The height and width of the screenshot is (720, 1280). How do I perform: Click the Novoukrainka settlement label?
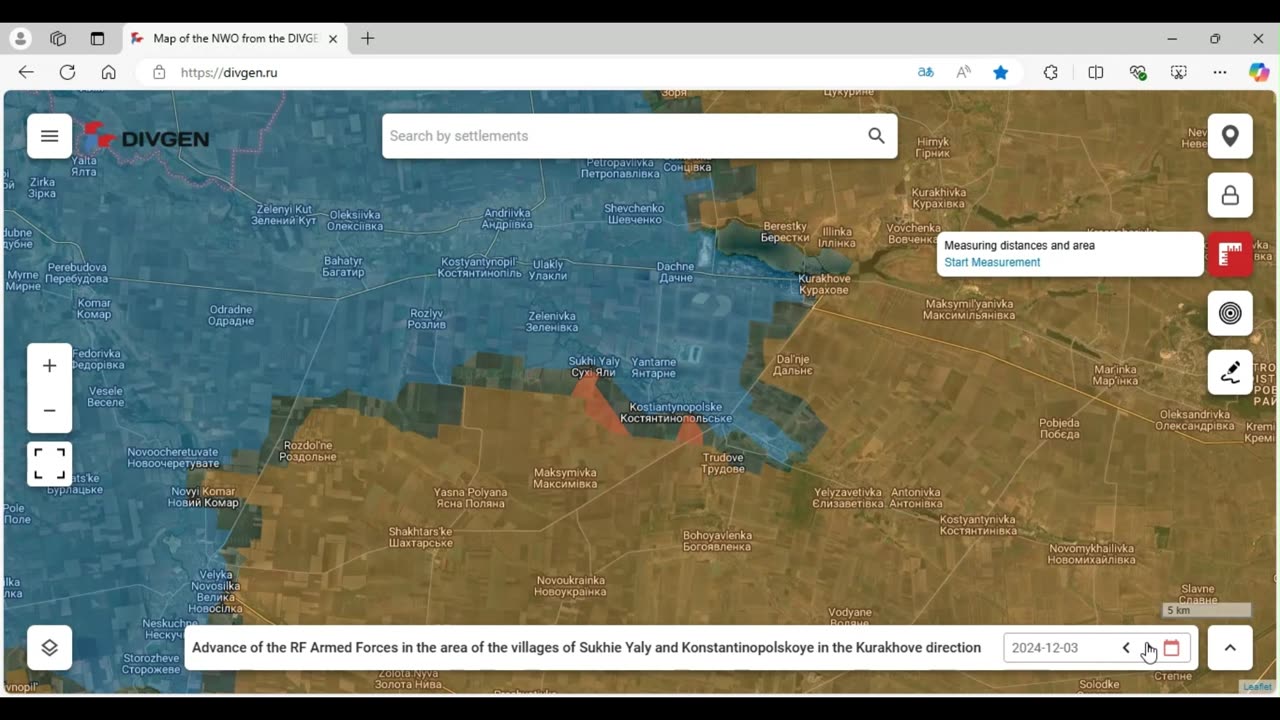coord(571,586)
